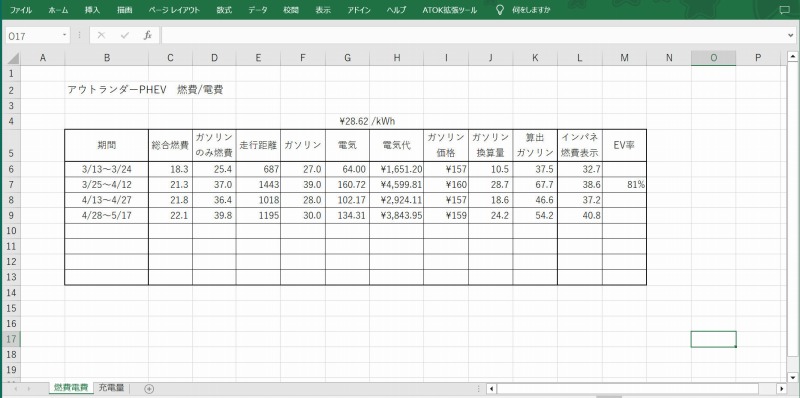The width and height of the screenshot is (800, 398).
Task: Switch to the ホーム ribbon tab
Action: pyautogui.click(x=58, y=10)
